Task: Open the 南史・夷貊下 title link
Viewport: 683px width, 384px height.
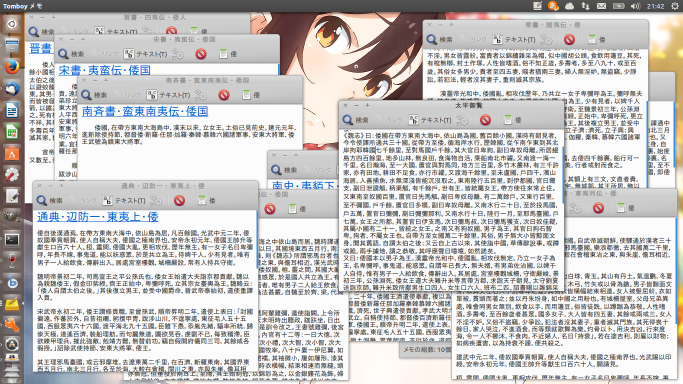Action: tap(304, 185)
